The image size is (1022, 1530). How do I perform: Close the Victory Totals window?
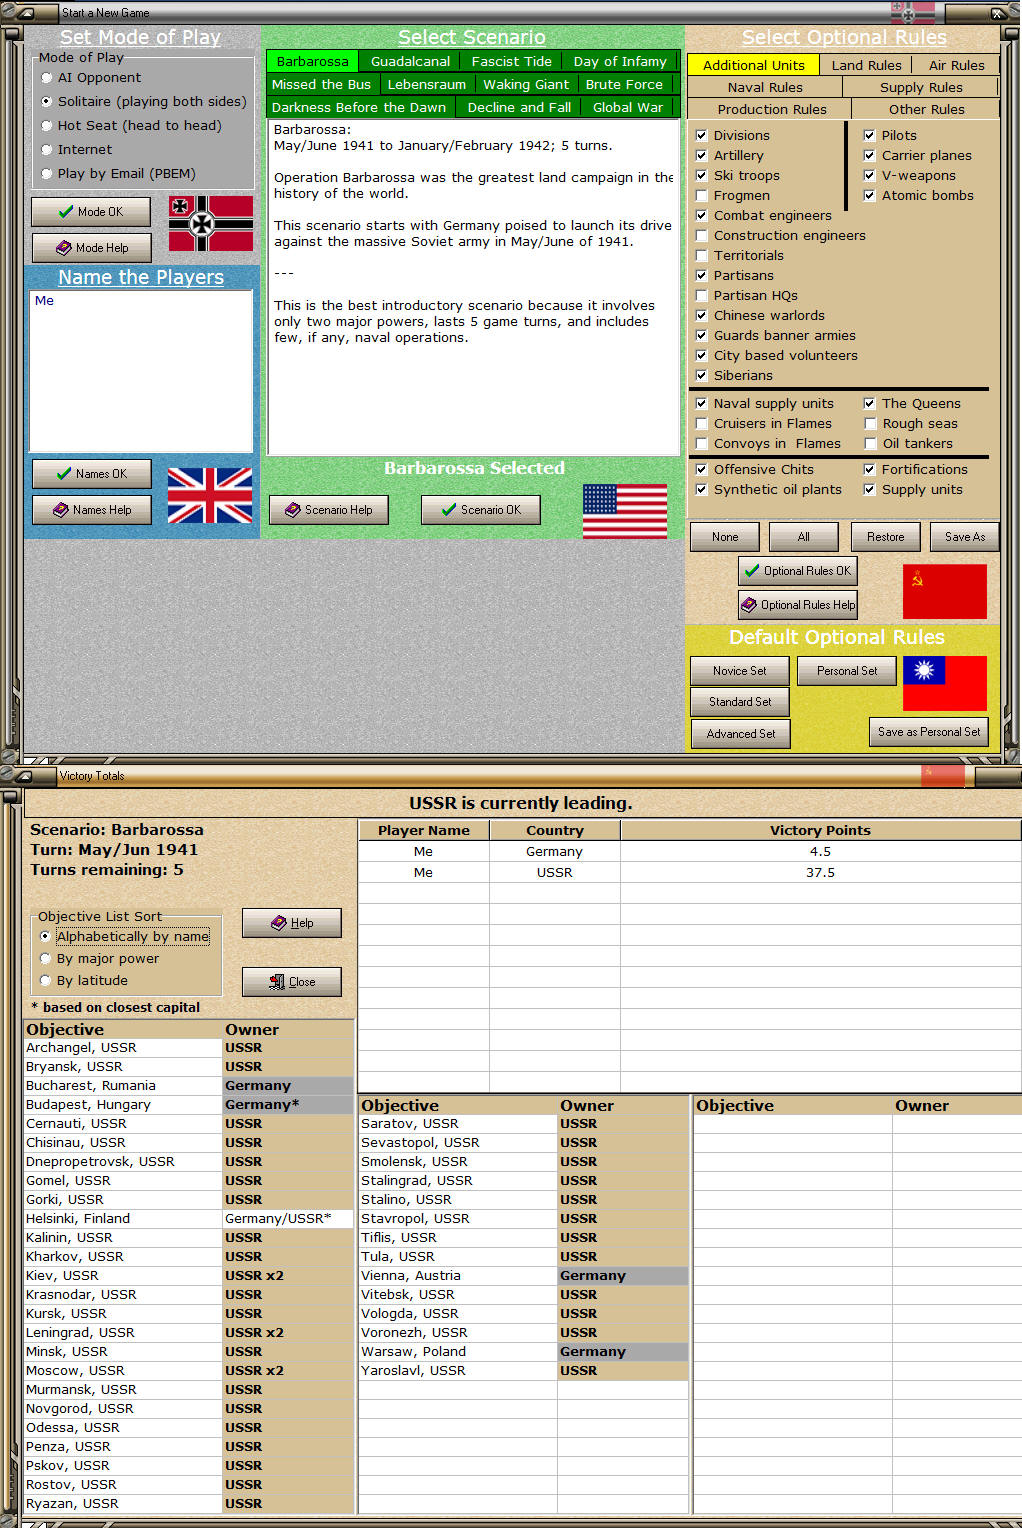click(292, 982)
